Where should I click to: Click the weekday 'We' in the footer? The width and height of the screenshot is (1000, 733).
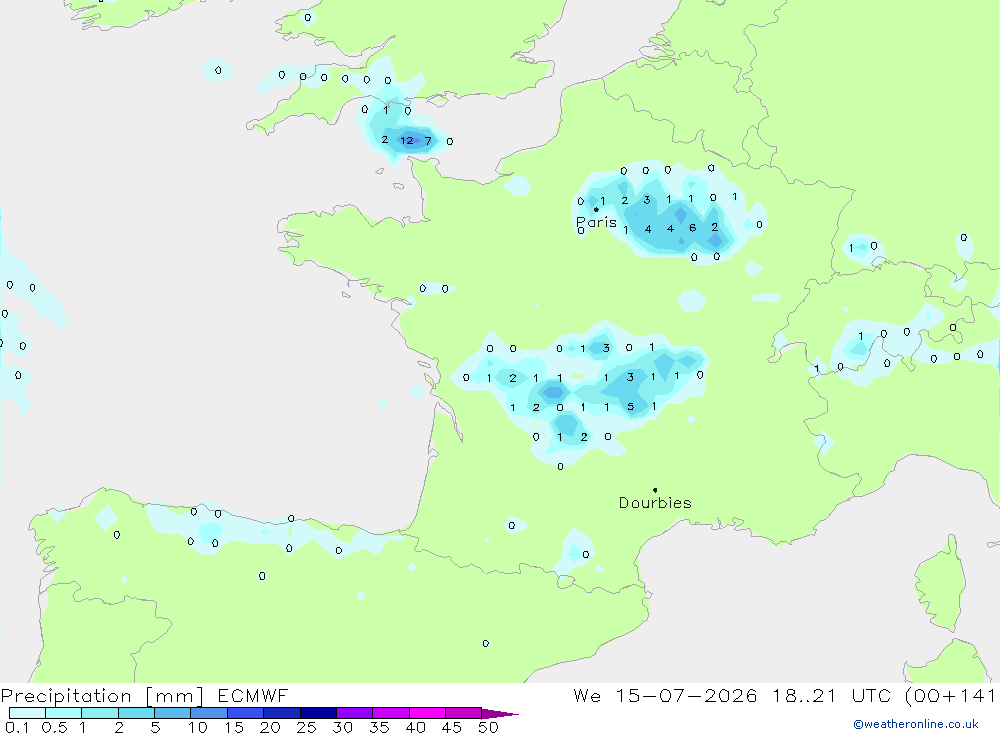[587, 696]
